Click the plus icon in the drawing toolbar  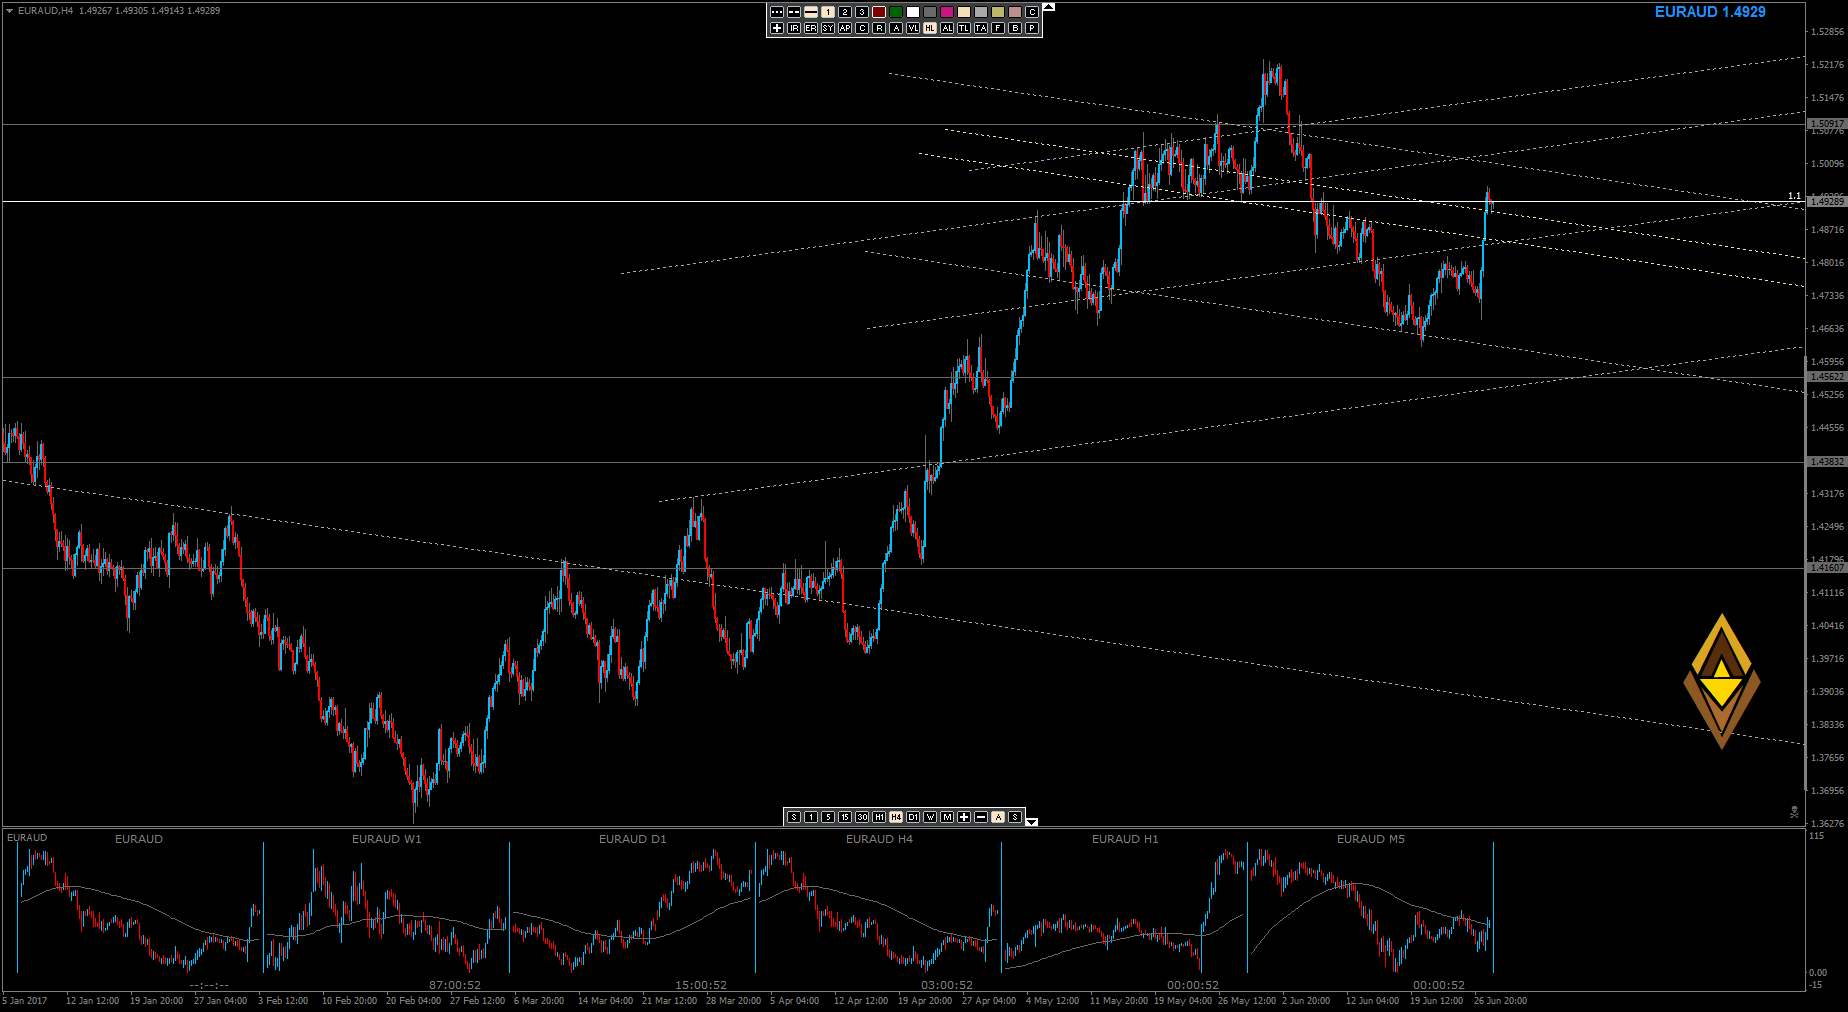(x=777, y=28)
